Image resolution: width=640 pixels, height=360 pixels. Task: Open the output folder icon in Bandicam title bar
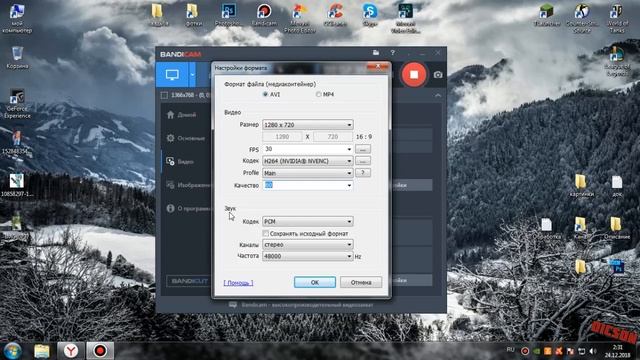pyautogui.click(x=376, y=53)
